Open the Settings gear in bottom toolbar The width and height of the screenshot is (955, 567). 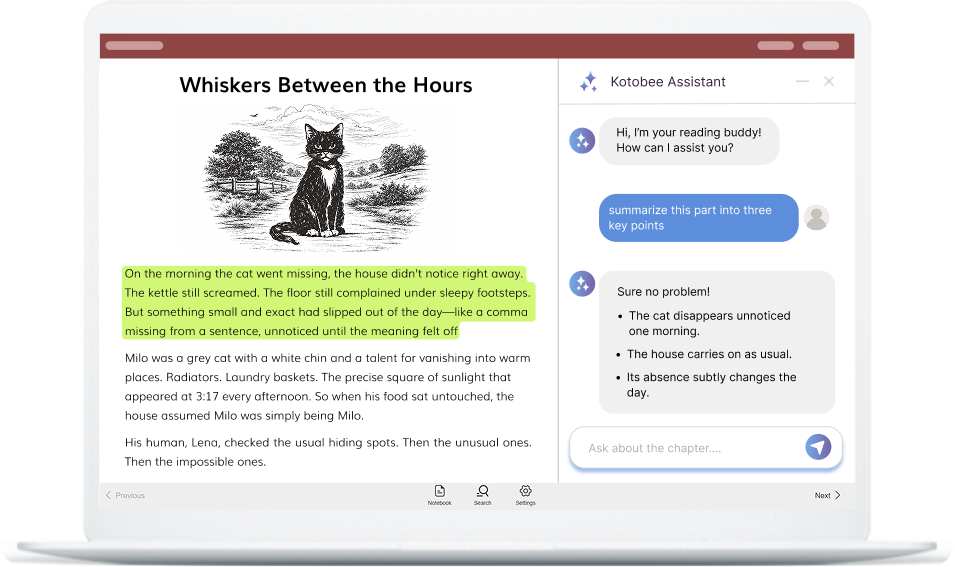pos(525,492)
